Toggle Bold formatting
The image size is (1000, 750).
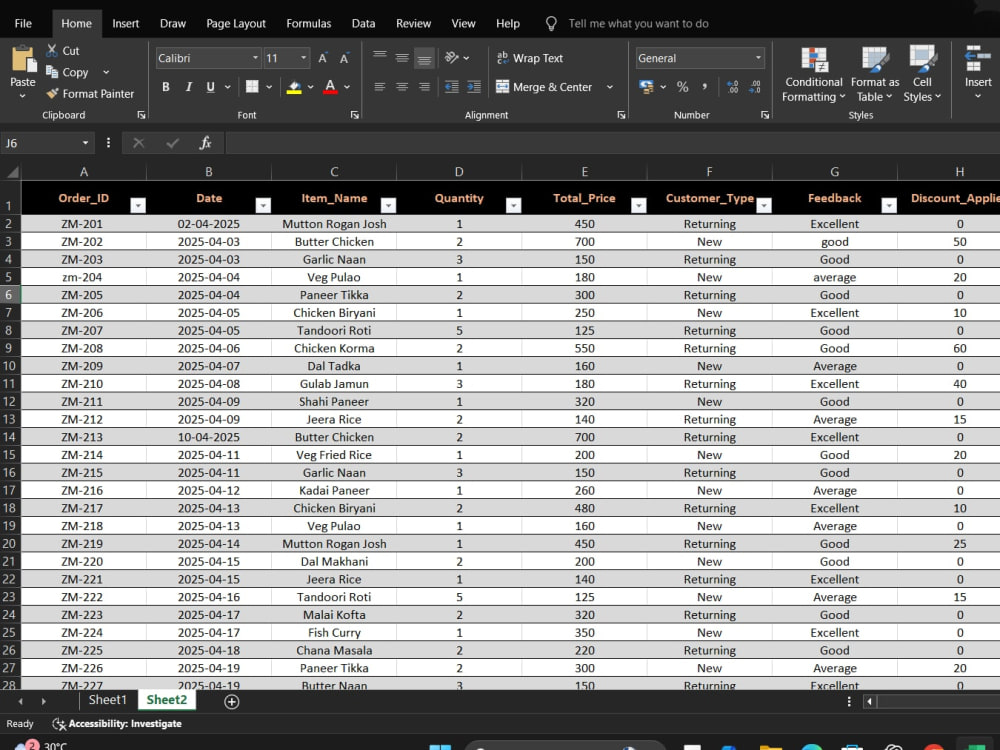click(166, 87)
